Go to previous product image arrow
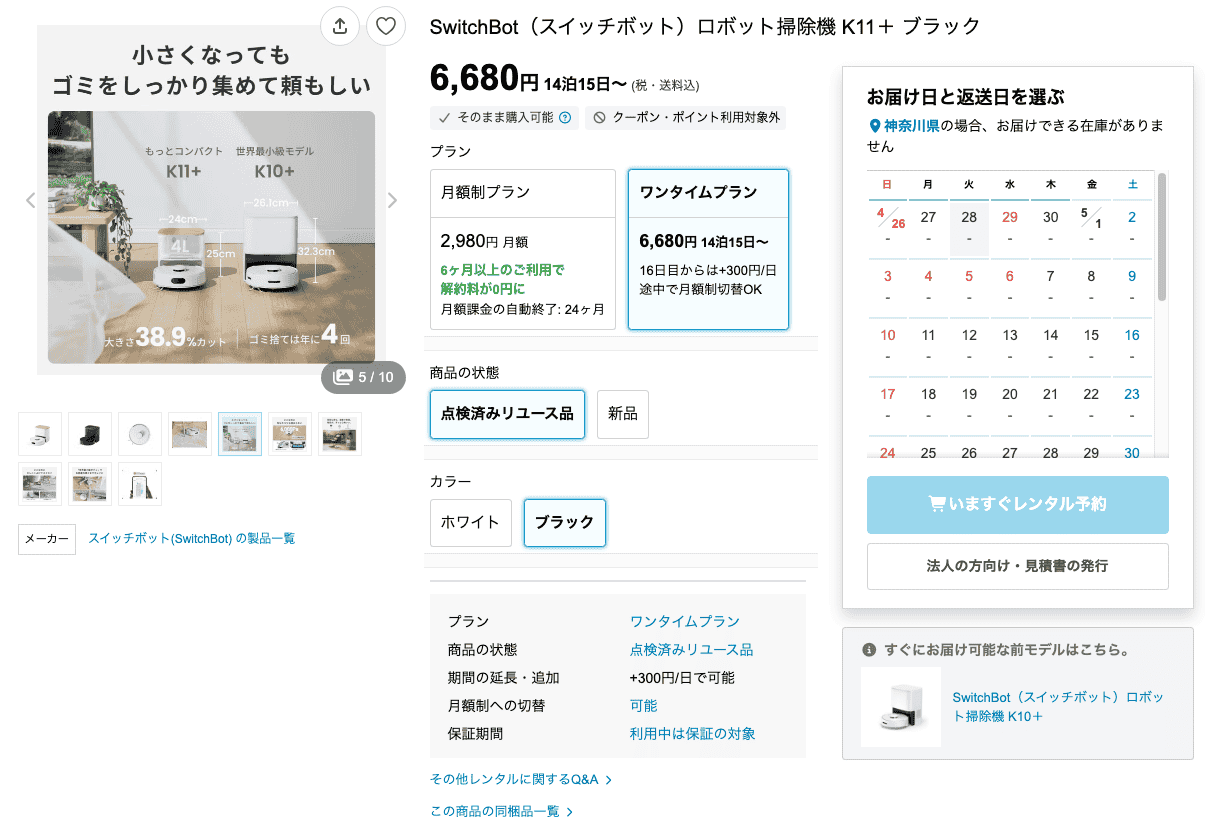This screenshot has width=1205, height=827. (x=30, y=200)
